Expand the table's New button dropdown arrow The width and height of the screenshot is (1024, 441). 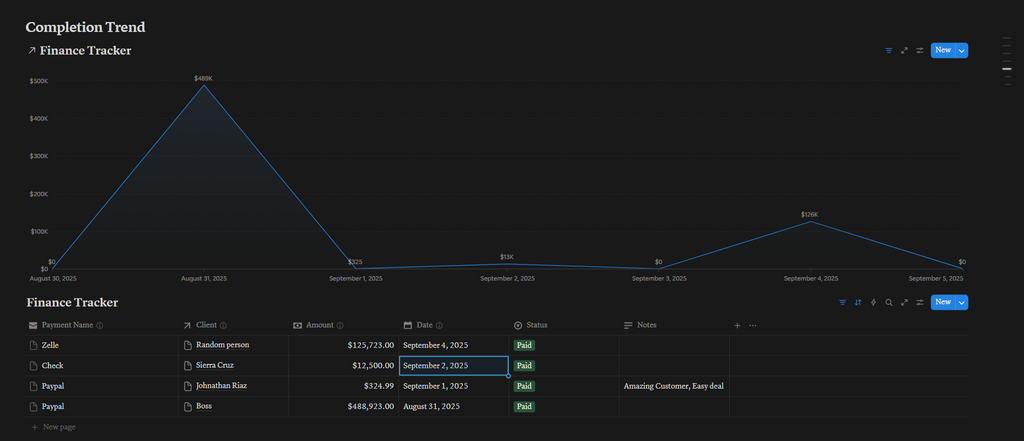click(961, 302)
